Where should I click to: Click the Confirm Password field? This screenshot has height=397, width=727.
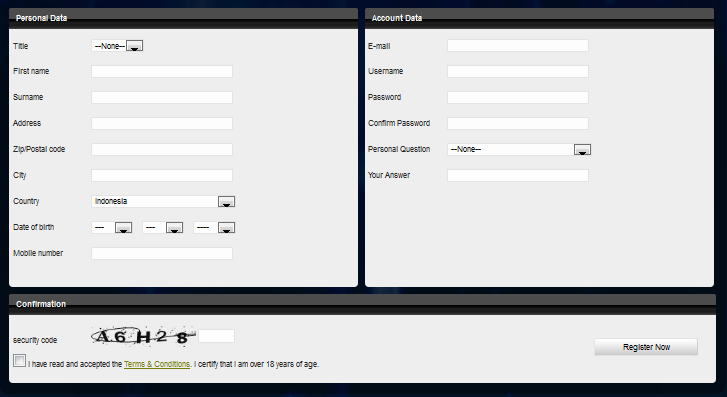pos(518,123)
